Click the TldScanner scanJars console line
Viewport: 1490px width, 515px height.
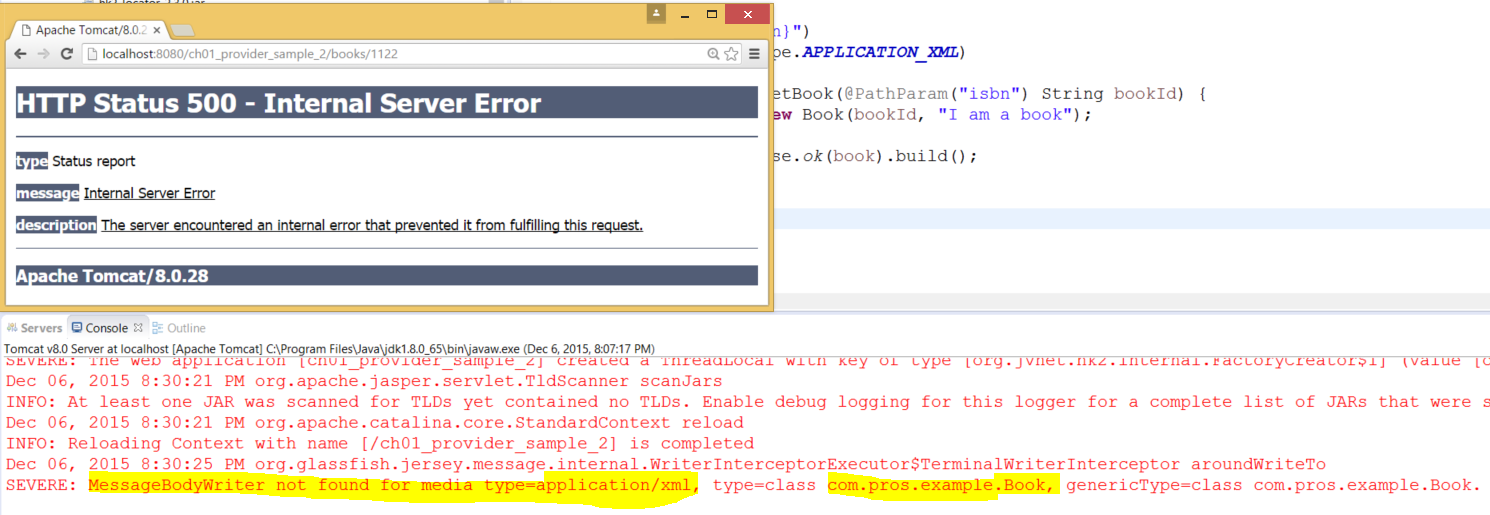(x=364, y=381)
